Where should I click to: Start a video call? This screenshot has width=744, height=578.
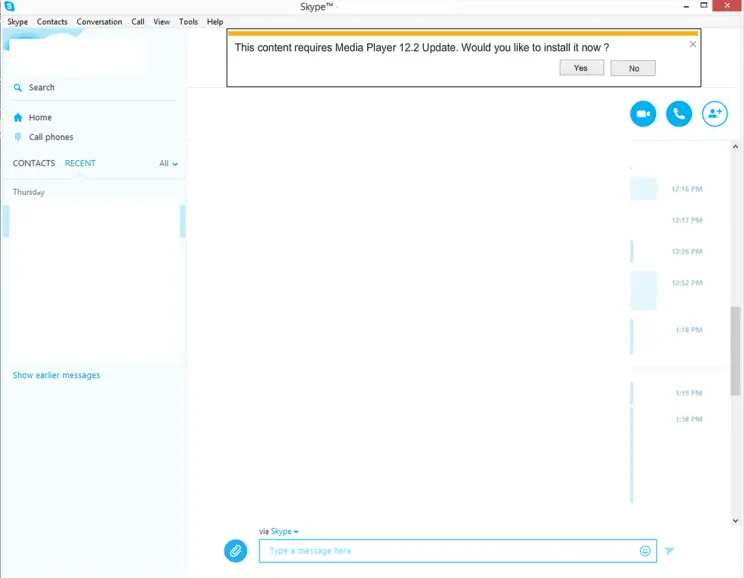tap(643, 114)
